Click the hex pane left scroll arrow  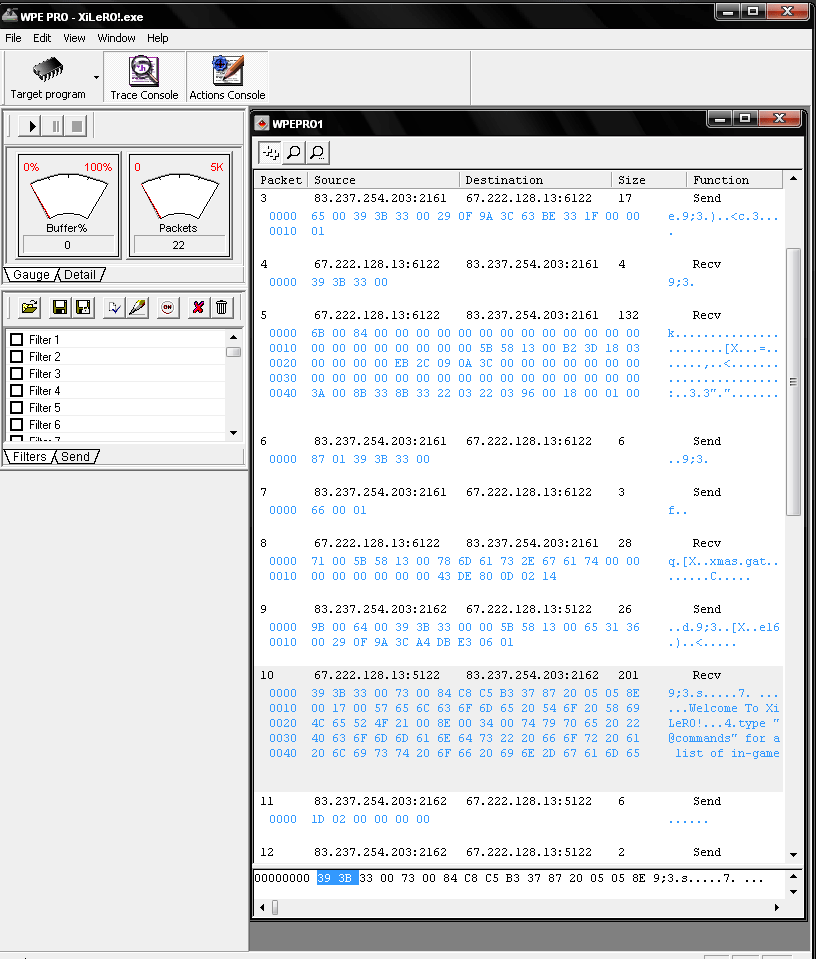262,907
